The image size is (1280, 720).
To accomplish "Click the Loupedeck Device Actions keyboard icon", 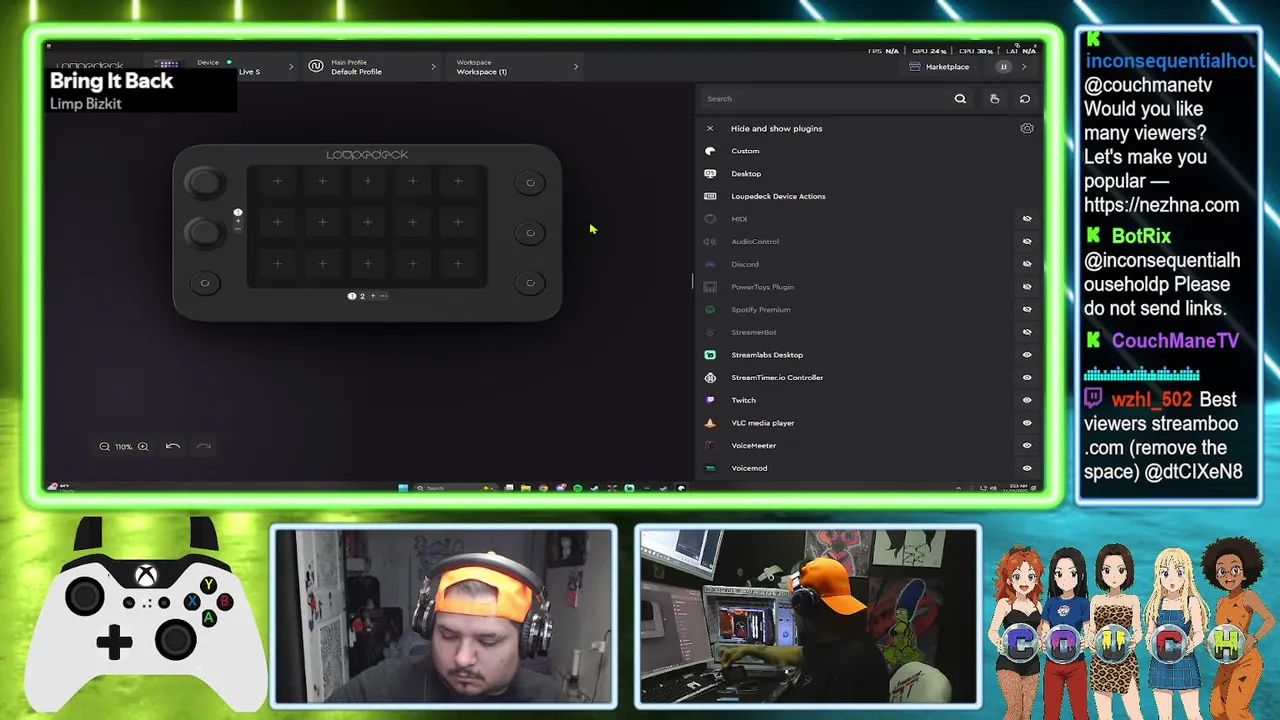I will tap(710, 196).
